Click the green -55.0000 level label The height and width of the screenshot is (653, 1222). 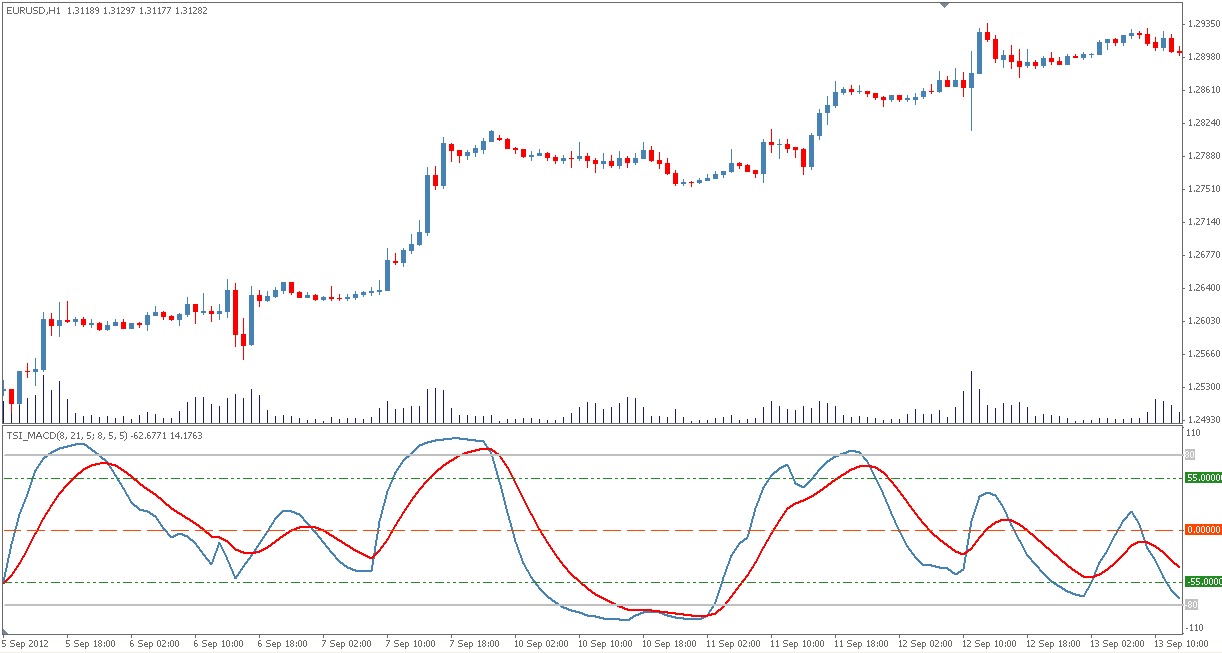[1203, 581]
